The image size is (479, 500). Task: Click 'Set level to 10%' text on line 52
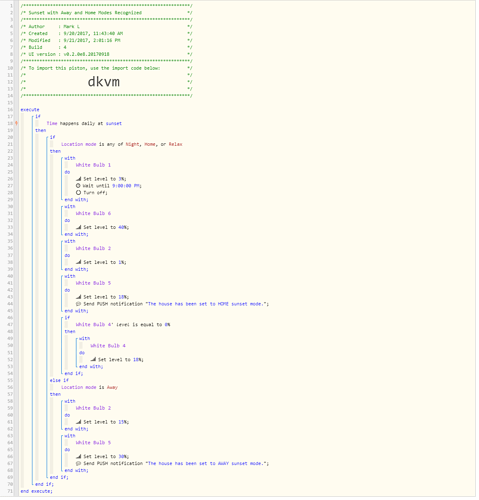point(121,360)
